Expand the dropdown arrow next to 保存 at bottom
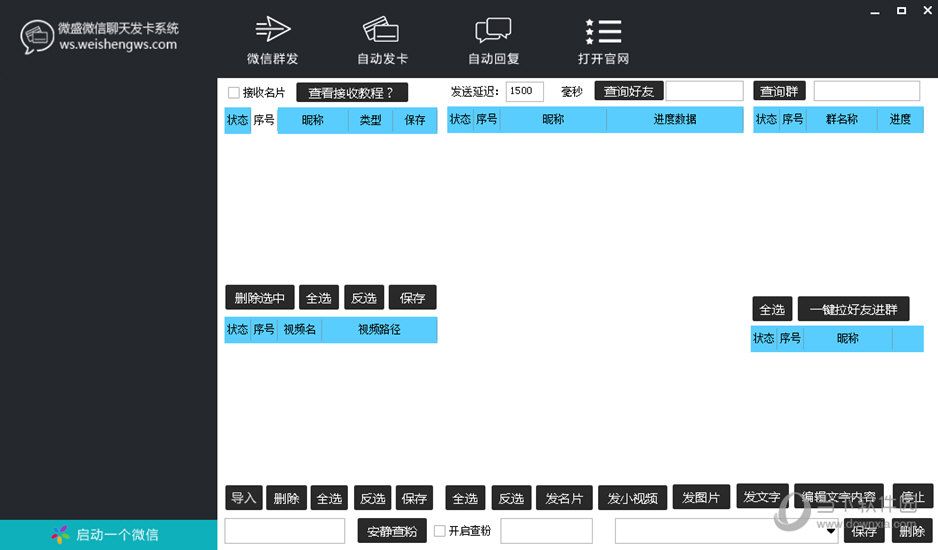This screenshot has height=550, width=938. pos(832,532)
